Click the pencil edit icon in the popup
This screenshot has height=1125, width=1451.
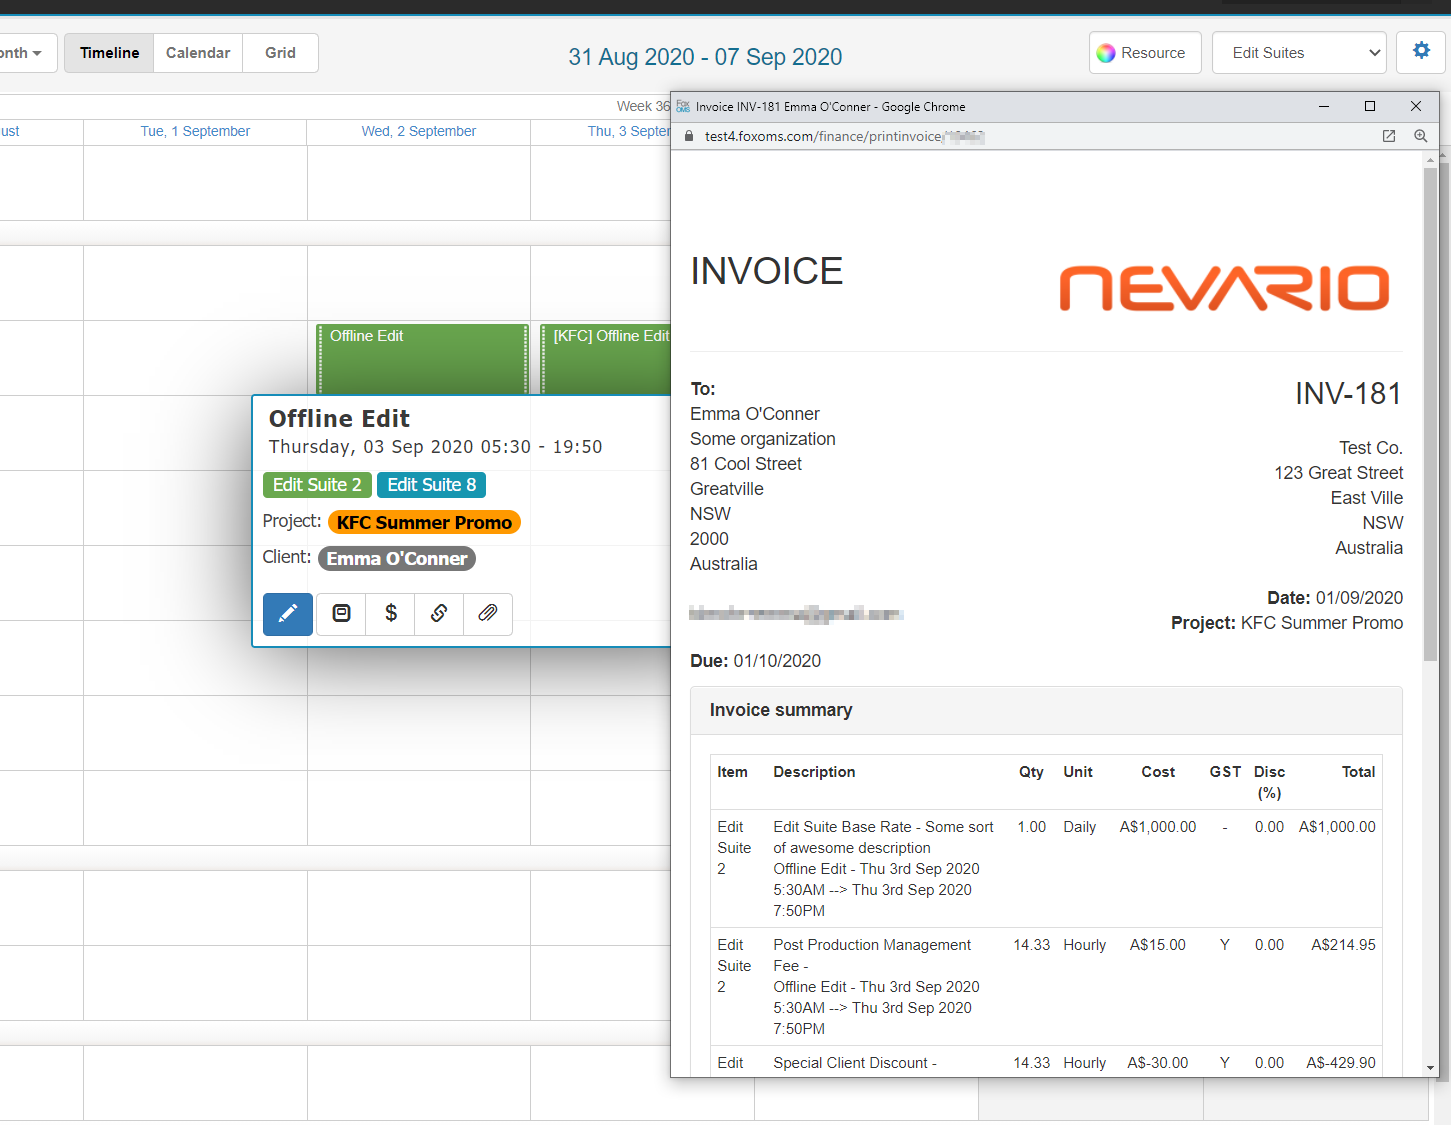[288, 614]
